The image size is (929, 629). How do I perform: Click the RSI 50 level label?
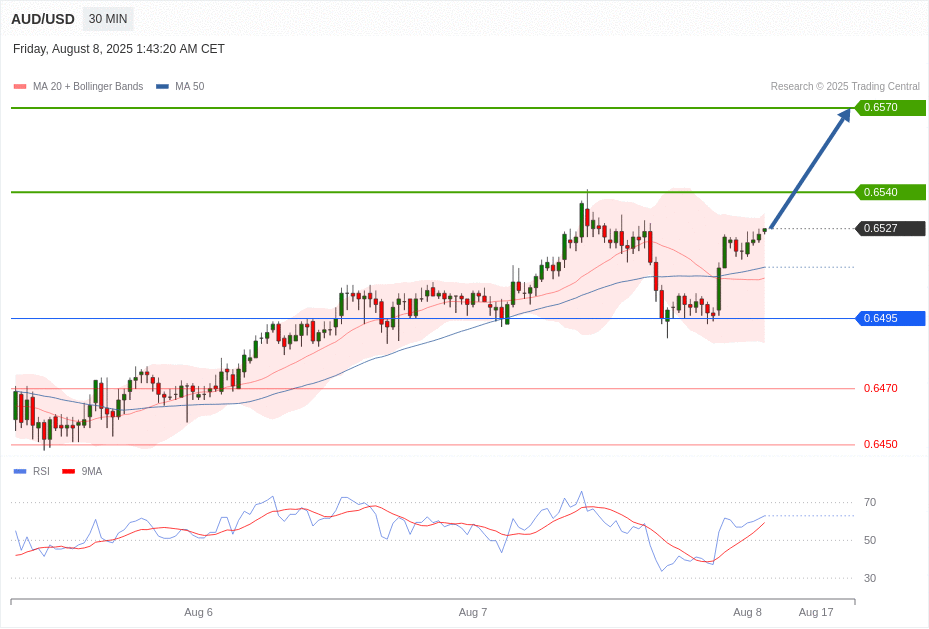point(870,540)
